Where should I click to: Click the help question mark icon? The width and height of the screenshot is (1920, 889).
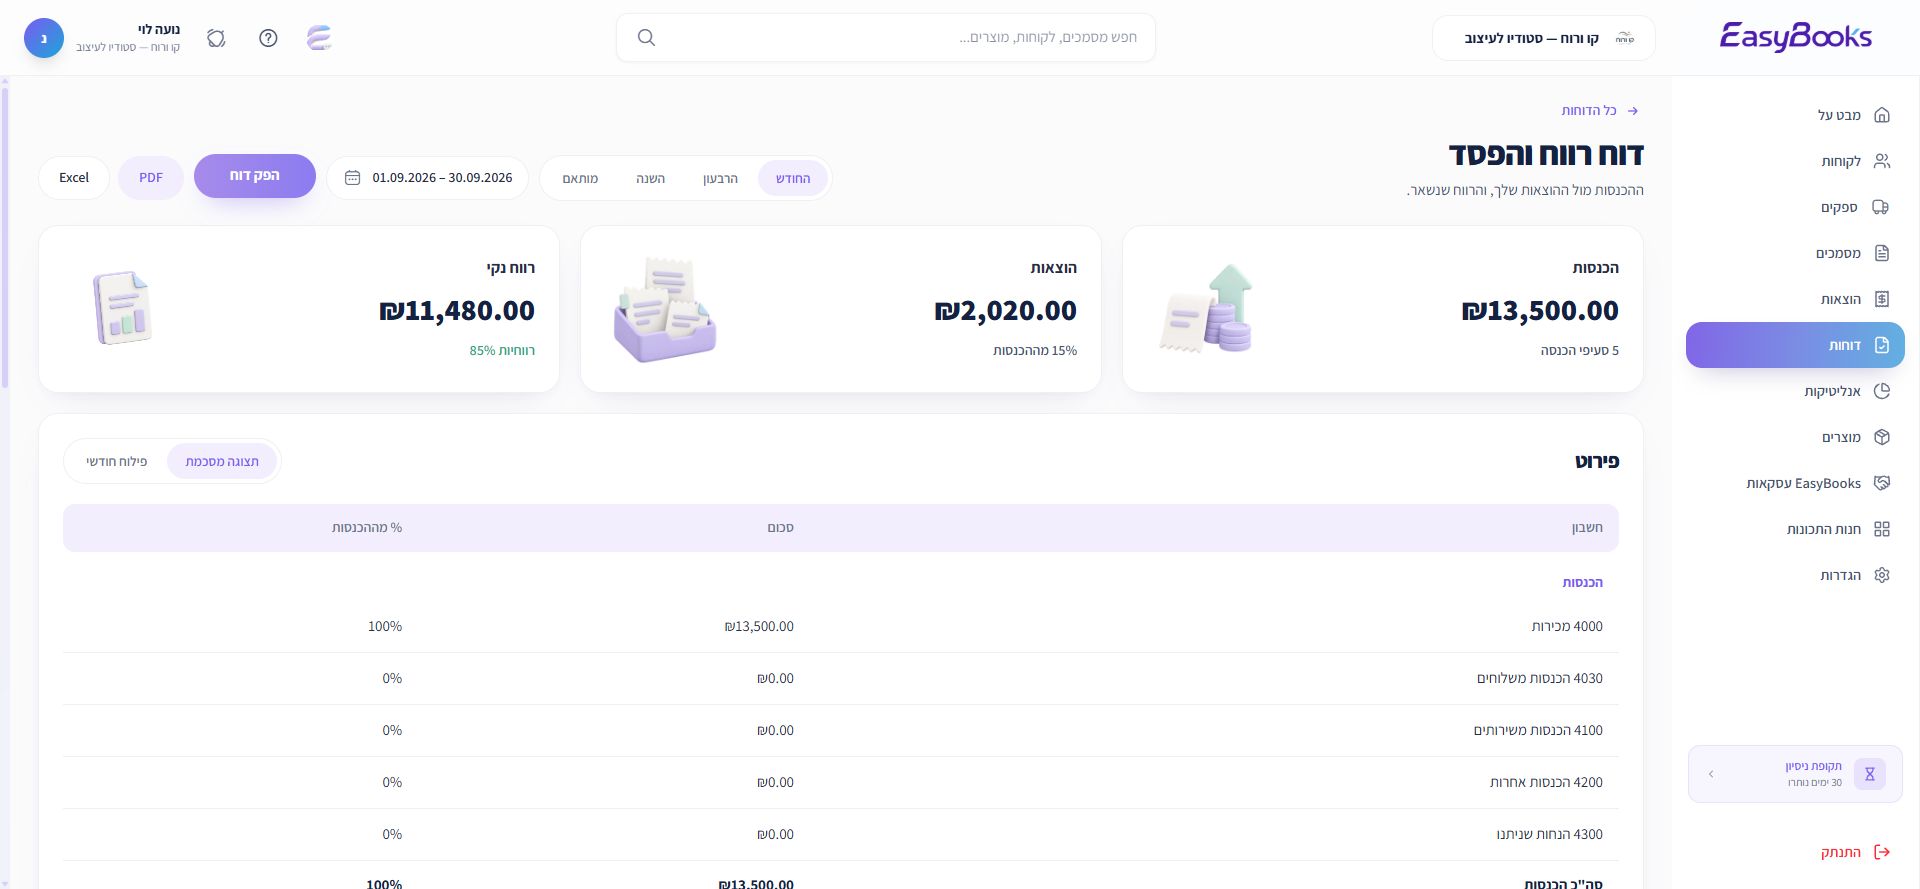268,38
